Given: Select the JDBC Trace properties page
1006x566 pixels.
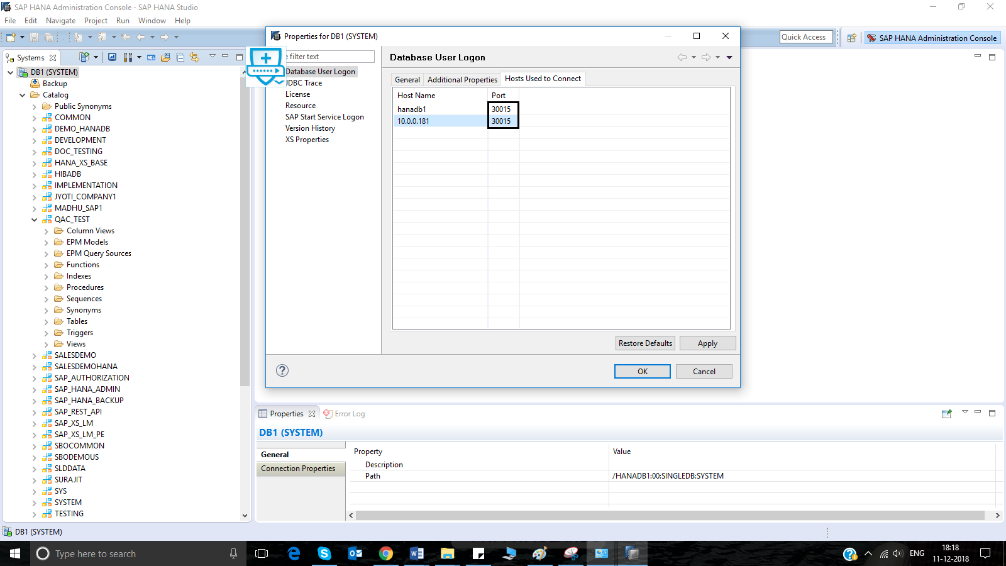Looking at the screenshot, I should (304, 83).
